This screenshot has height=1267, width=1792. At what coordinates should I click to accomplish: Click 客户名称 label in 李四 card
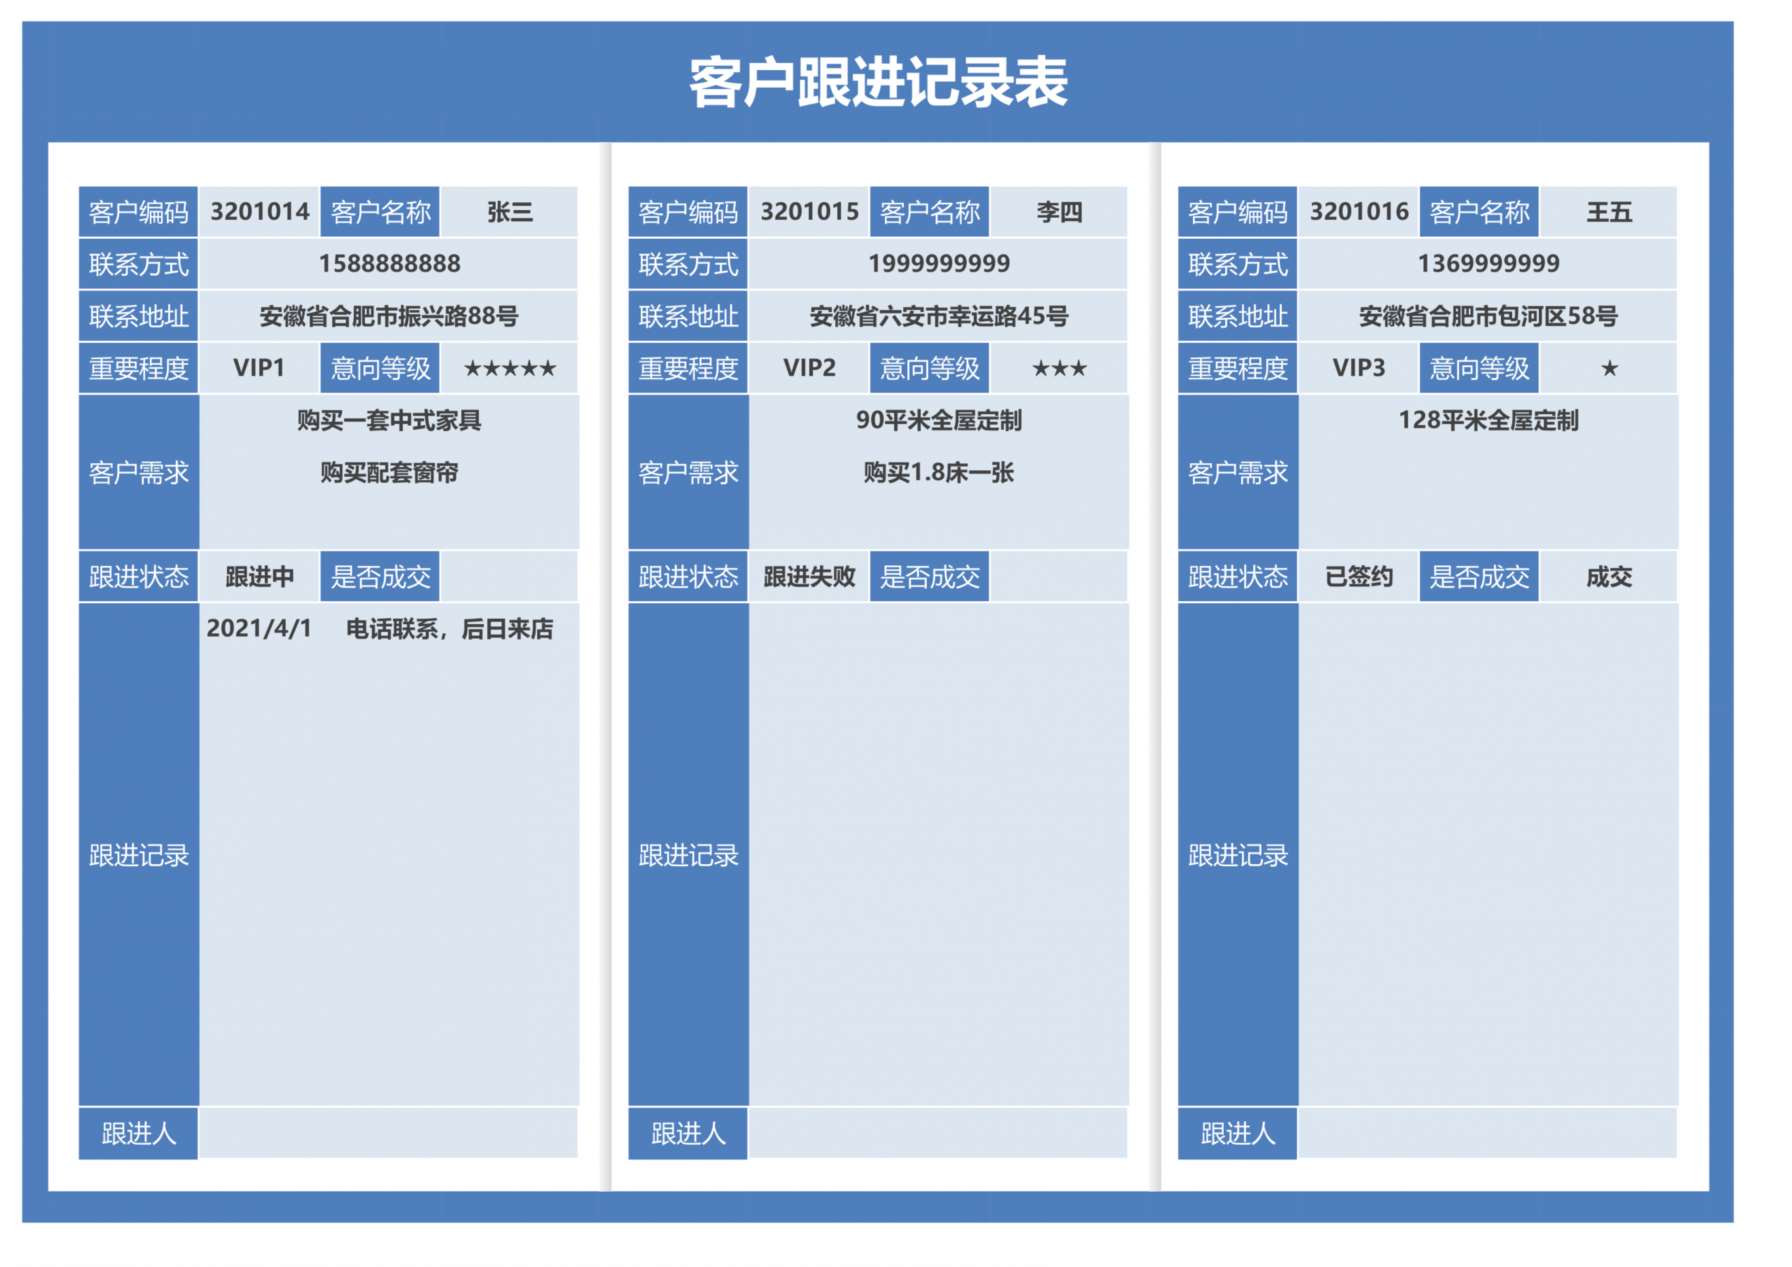click(x=930, y=212)
